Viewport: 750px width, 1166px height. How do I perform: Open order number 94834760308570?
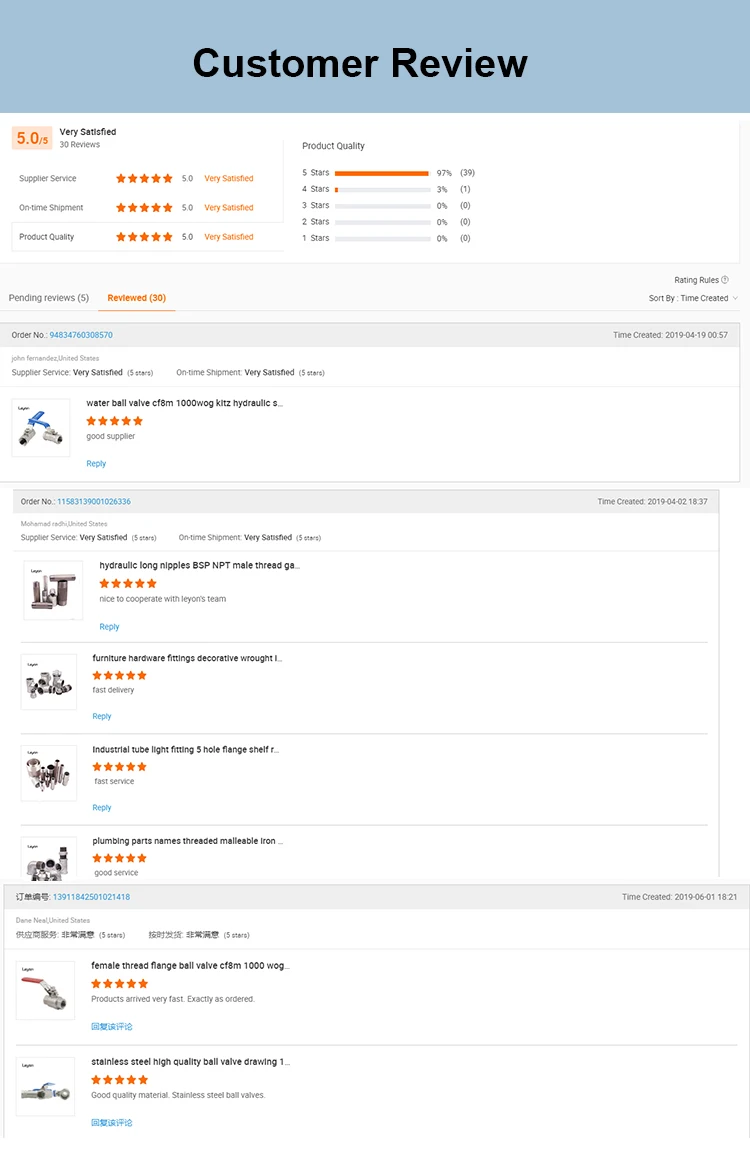coord(81,335)
